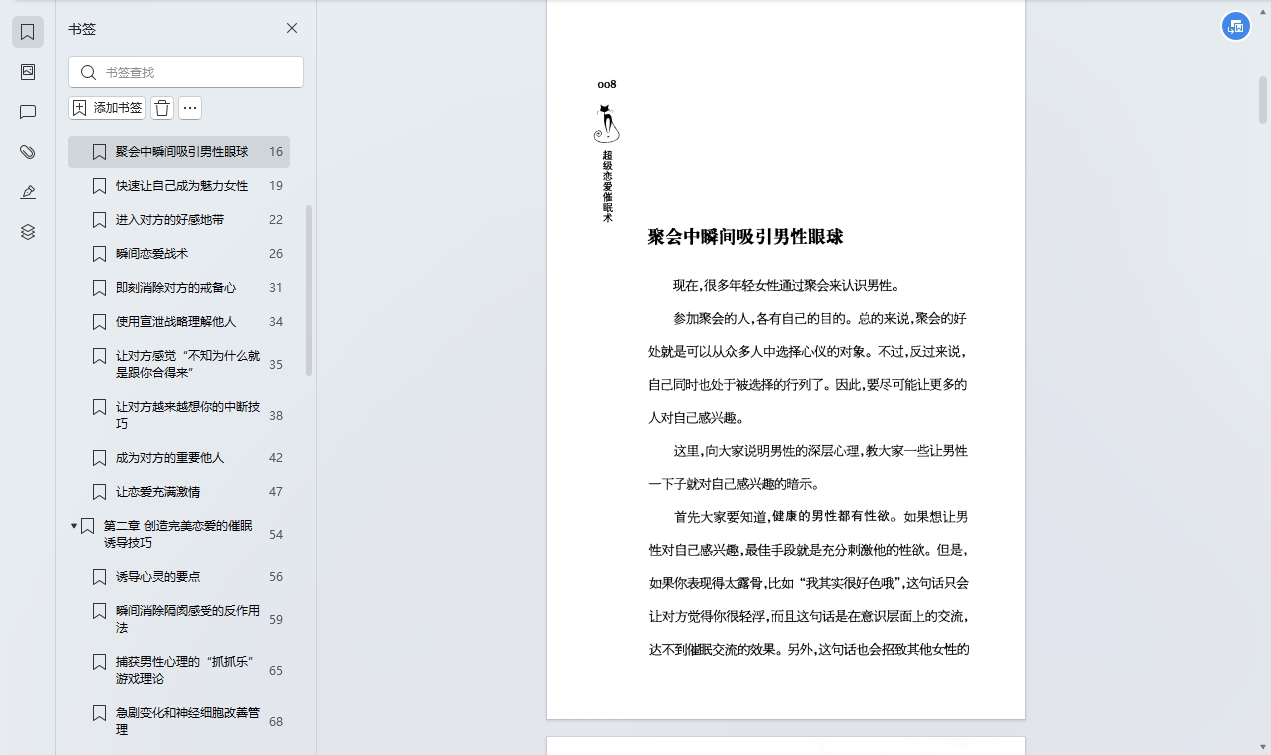The width and height of the screenshot is (1271, 755).
Task: Click the bookmark icon beside 诱导心灵的要点
Action: coord(99,577)
